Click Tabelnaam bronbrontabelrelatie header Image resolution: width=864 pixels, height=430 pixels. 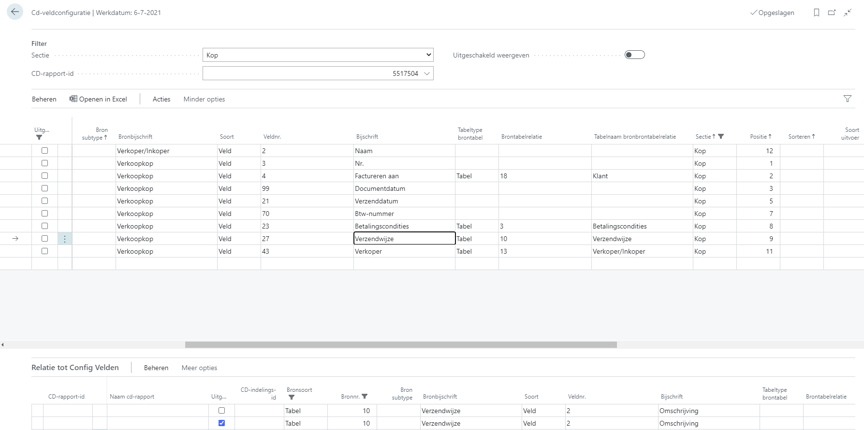coord(635,137)
